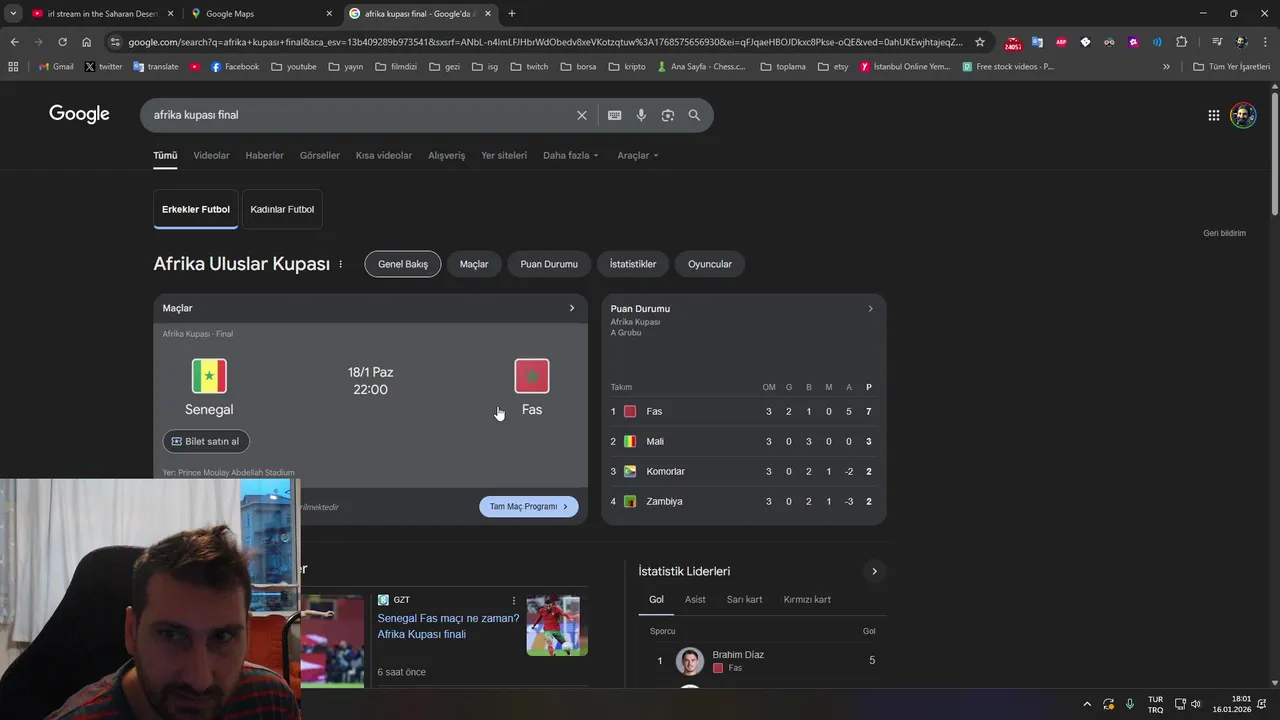Viewport: 1280px width, 720px height.
Task: Go to the Google logo homepage
Action: 79,114
